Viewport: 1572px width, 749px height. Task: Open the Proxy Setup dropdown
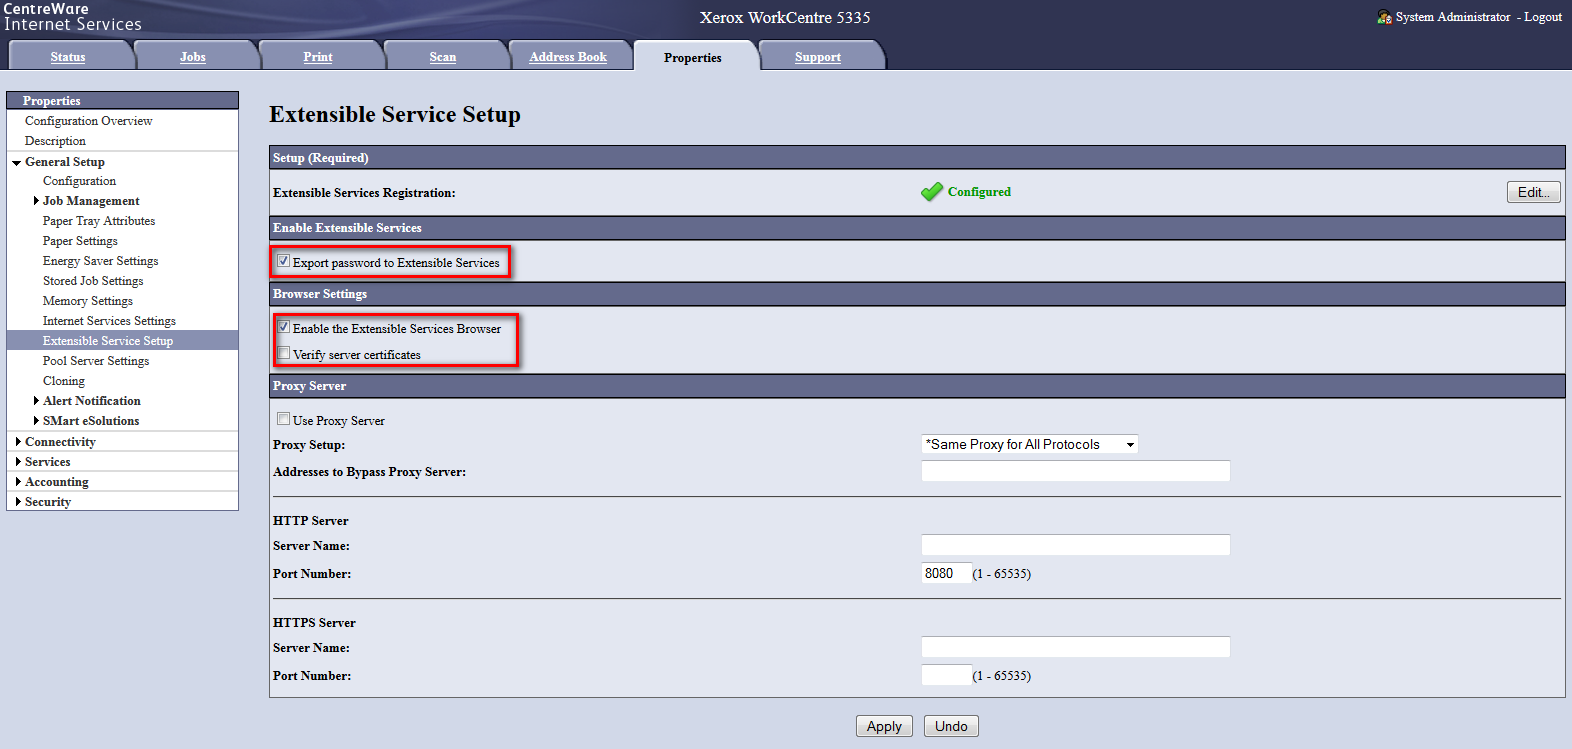pyautogui.click(x=1029, y=445)
